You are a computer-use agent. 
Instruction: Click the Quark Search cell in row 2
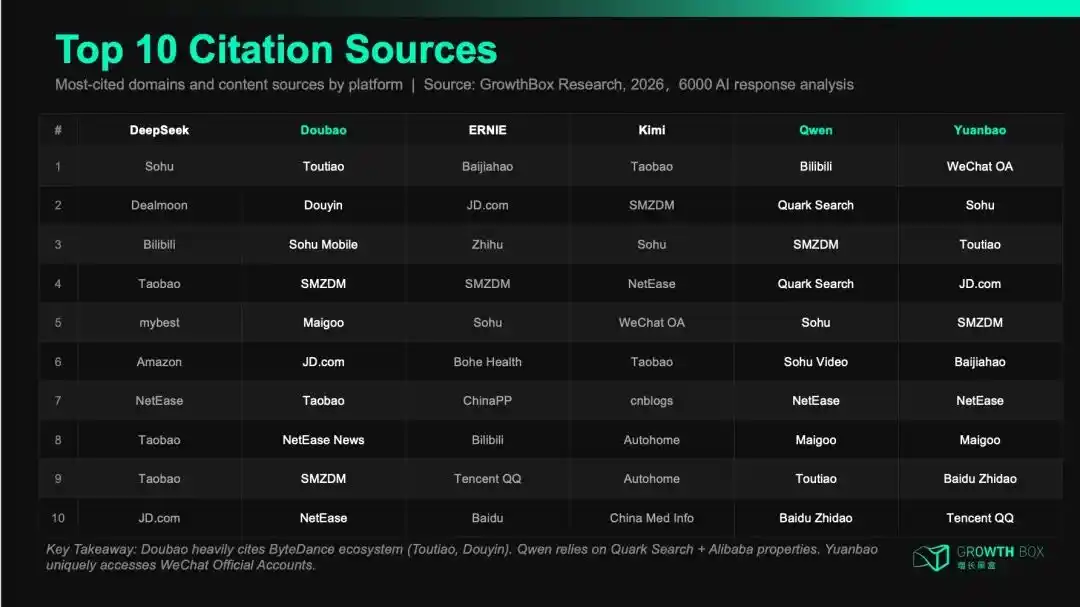[x=816, y=205]
